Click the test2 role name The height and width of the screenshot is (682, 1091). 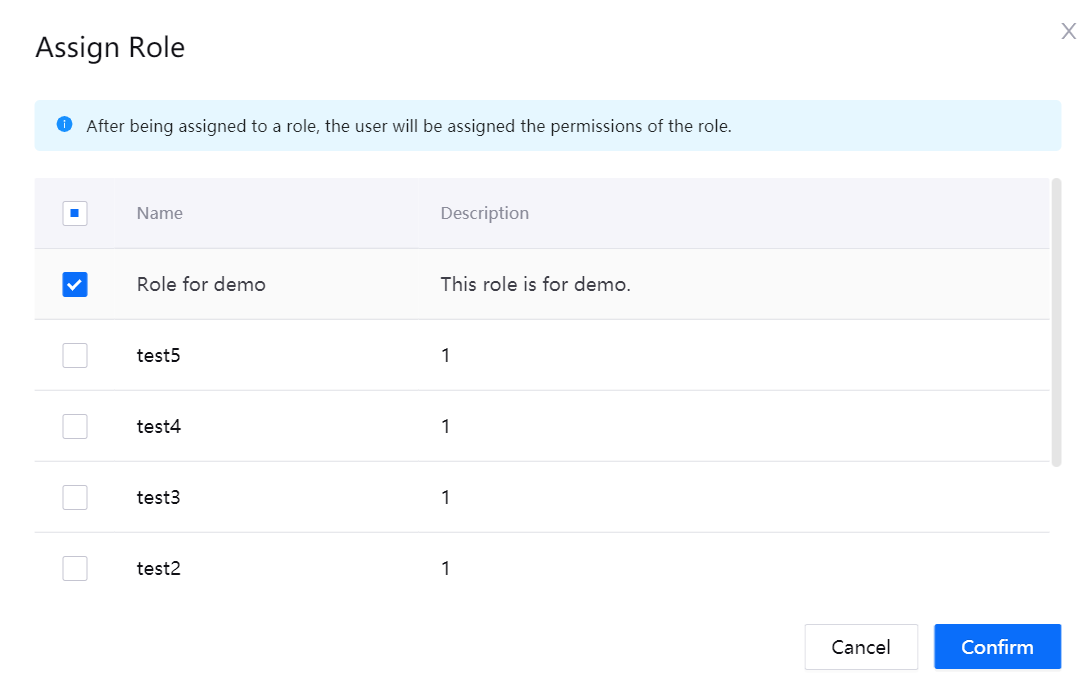point(159,569)
